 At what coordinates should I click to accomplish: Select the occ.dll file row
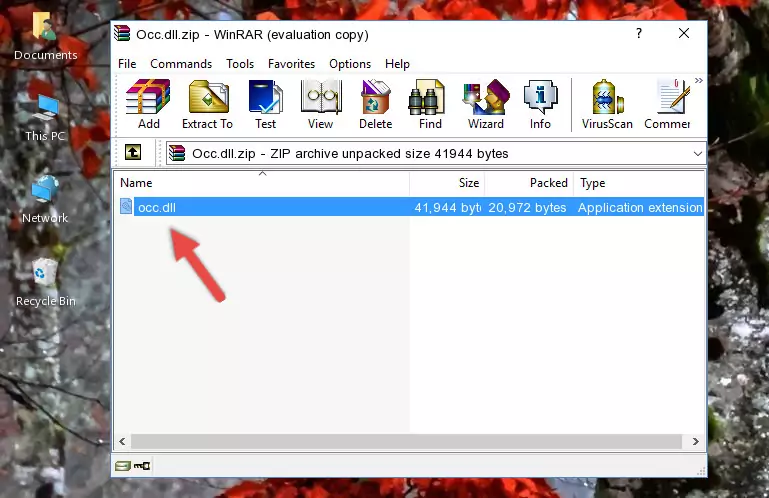click(411, 207)
